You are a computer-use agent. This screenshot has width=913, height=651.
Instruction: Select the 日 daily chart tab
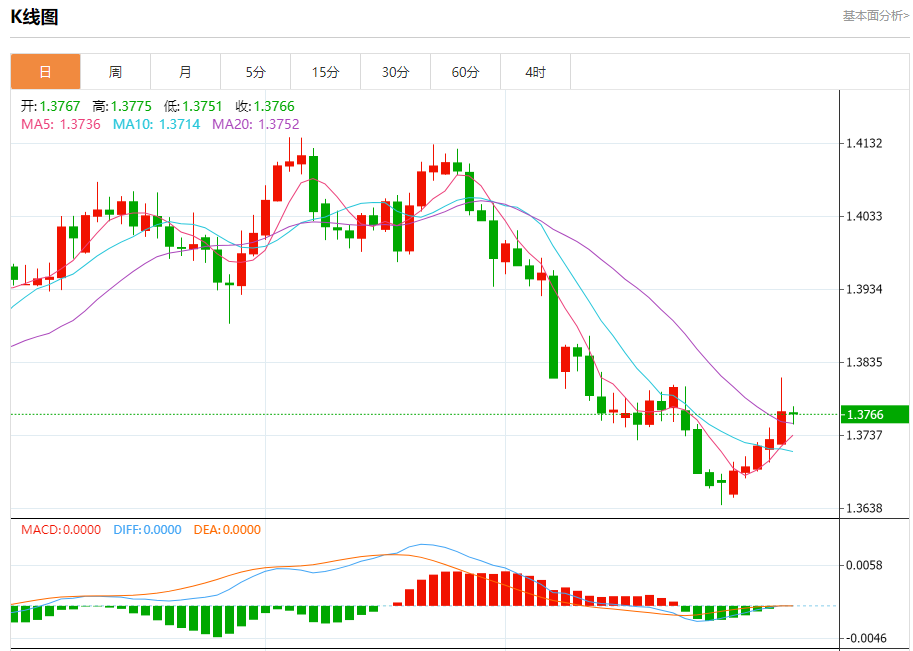45,72
